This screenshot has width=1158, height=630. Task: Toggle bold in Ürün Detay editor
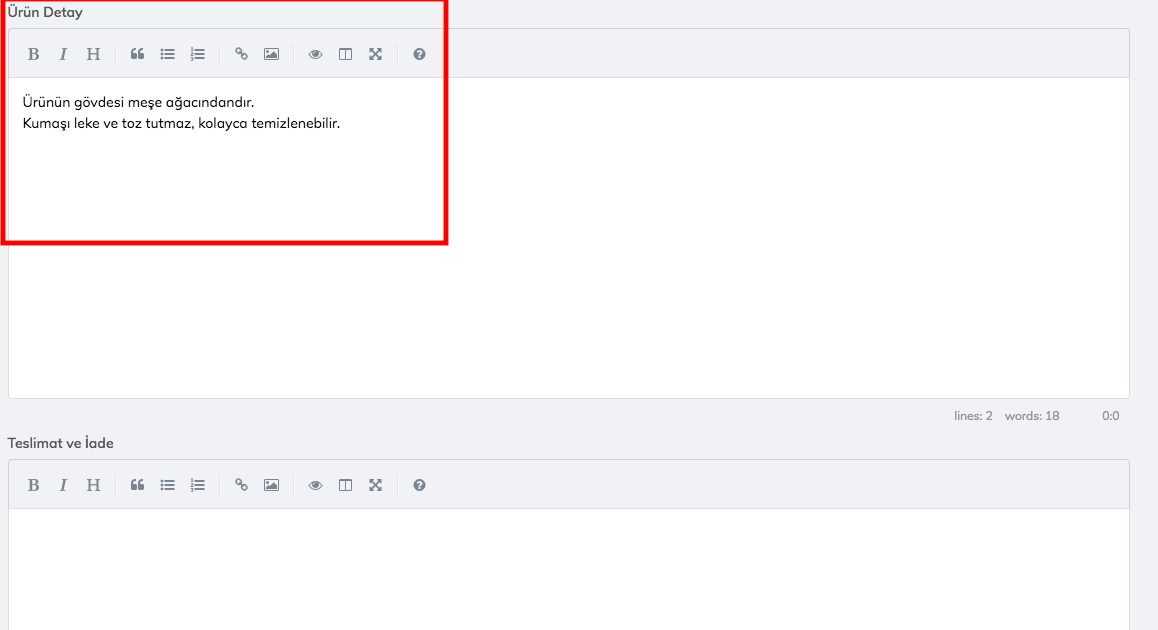[33, 54]
